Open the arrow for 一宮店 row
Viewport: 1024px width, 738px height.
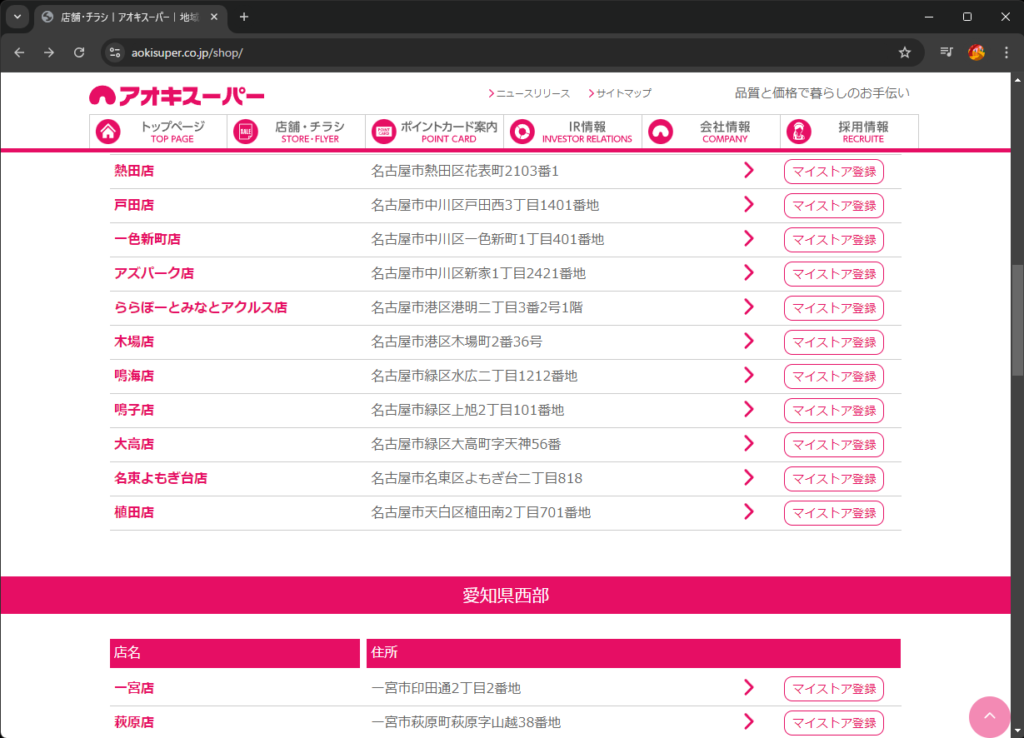(x=749, y=687)
